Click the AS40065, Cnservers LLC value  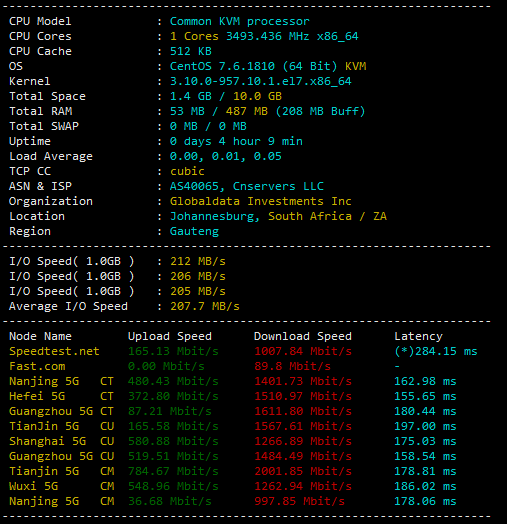click(247, 186)
